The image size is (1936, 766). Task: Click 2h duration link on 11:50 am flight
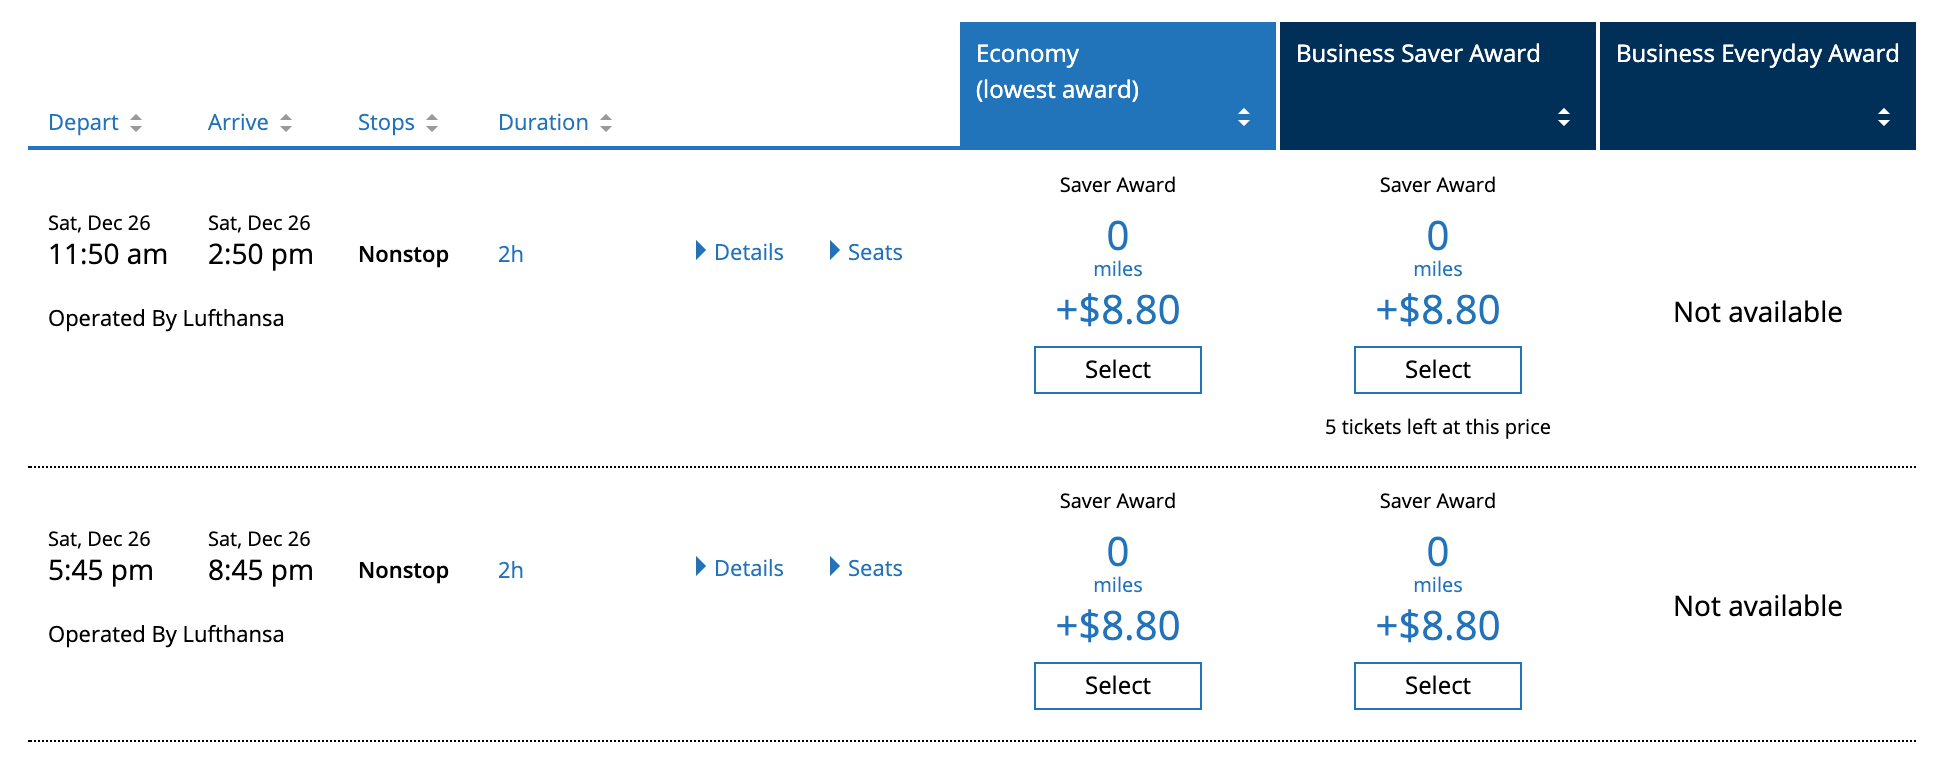[510, 254]
